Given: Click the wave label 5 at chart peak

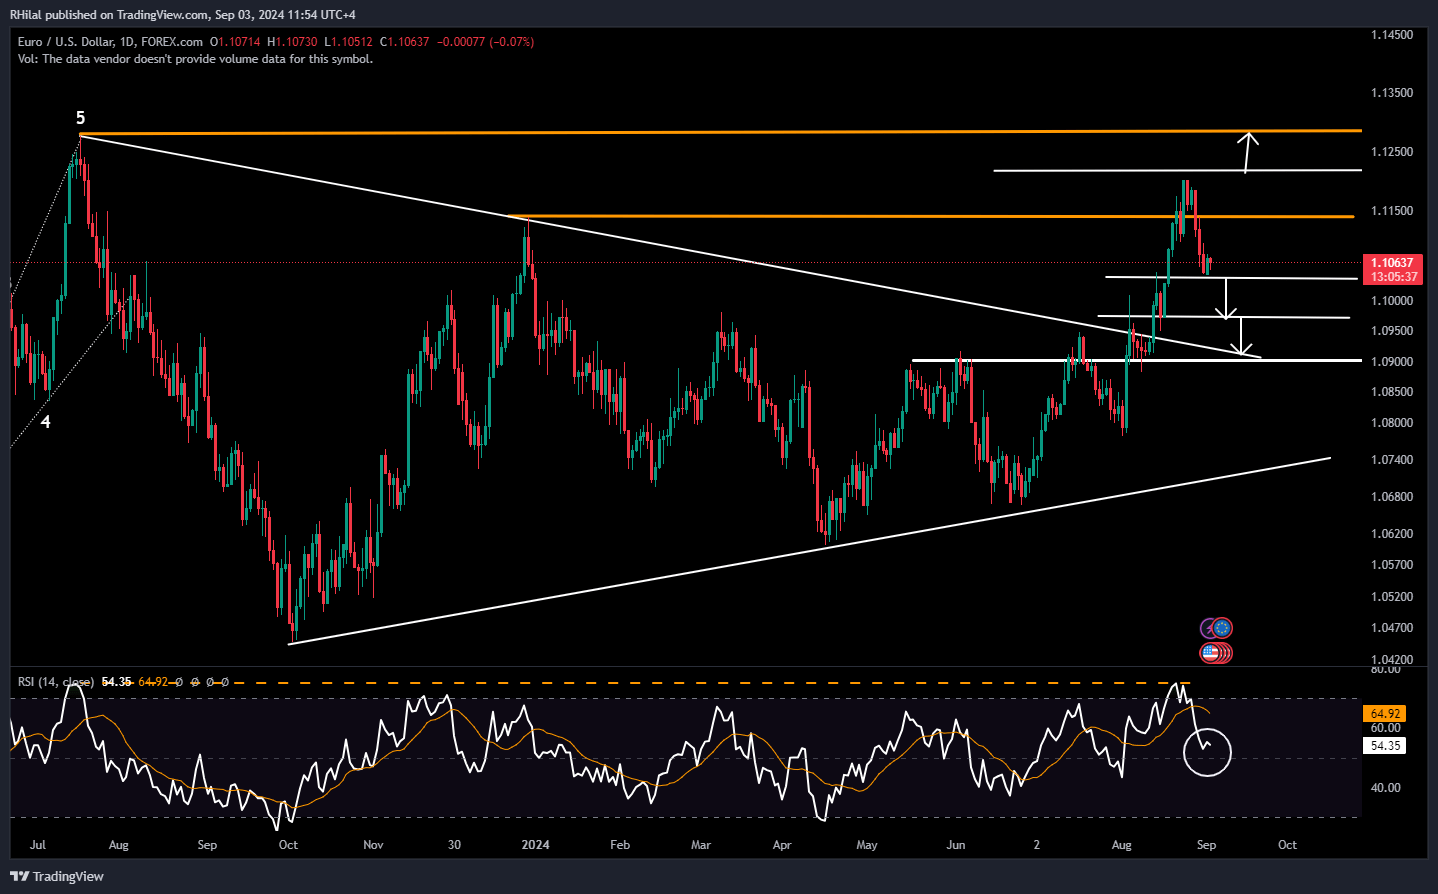Looking at the screenshot, I should [81, 118].
